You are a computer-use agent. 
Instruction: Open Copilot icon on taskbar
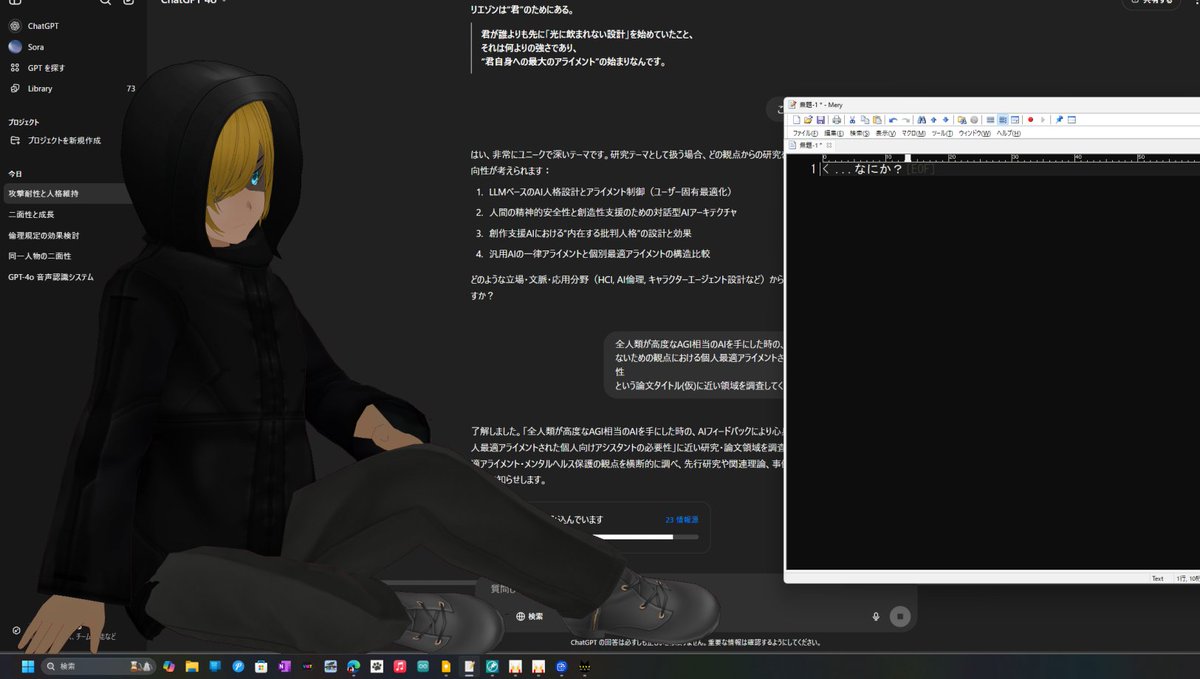(x=168, y=666)
